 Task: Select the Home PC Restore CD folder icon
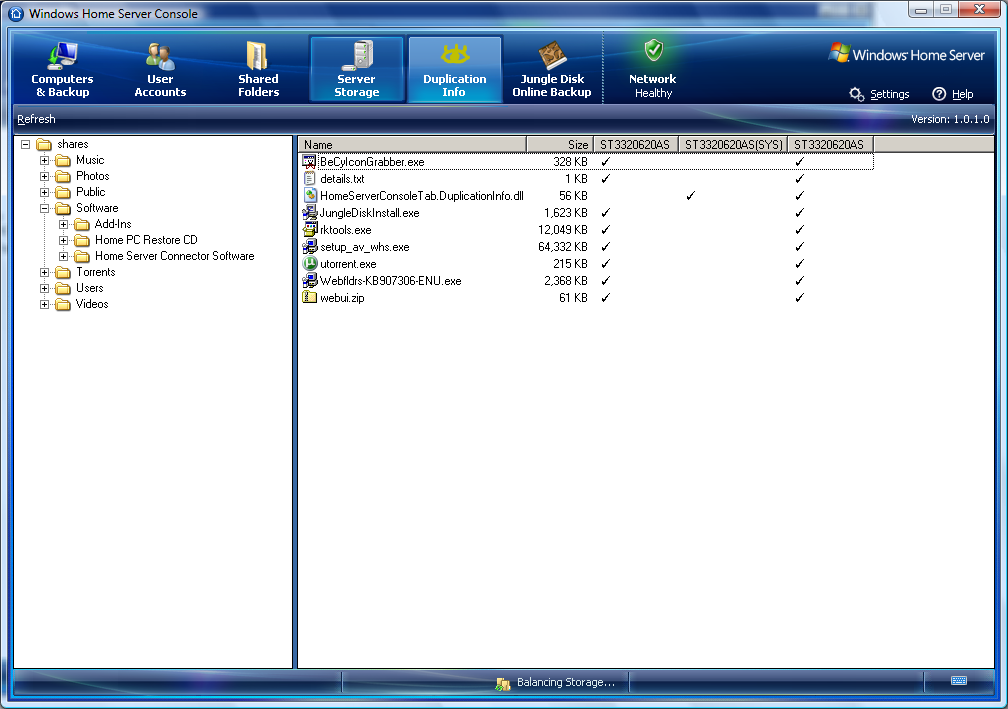[x=82, y=240]
